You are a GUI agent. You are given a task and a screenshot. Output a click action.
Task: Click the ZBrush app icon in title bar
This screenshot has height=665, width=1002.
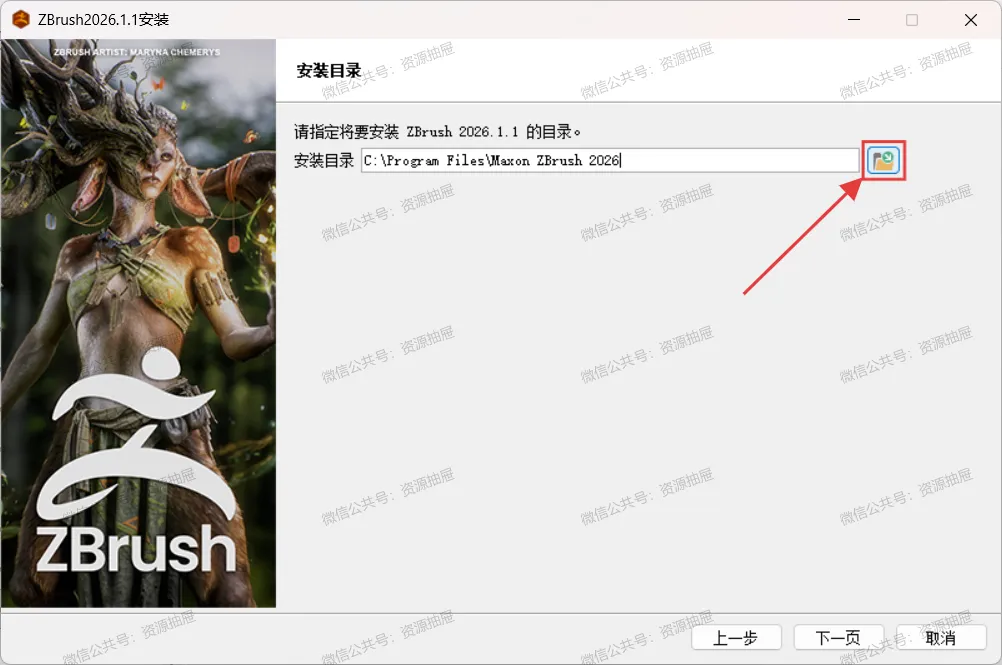tap(21, 20)
